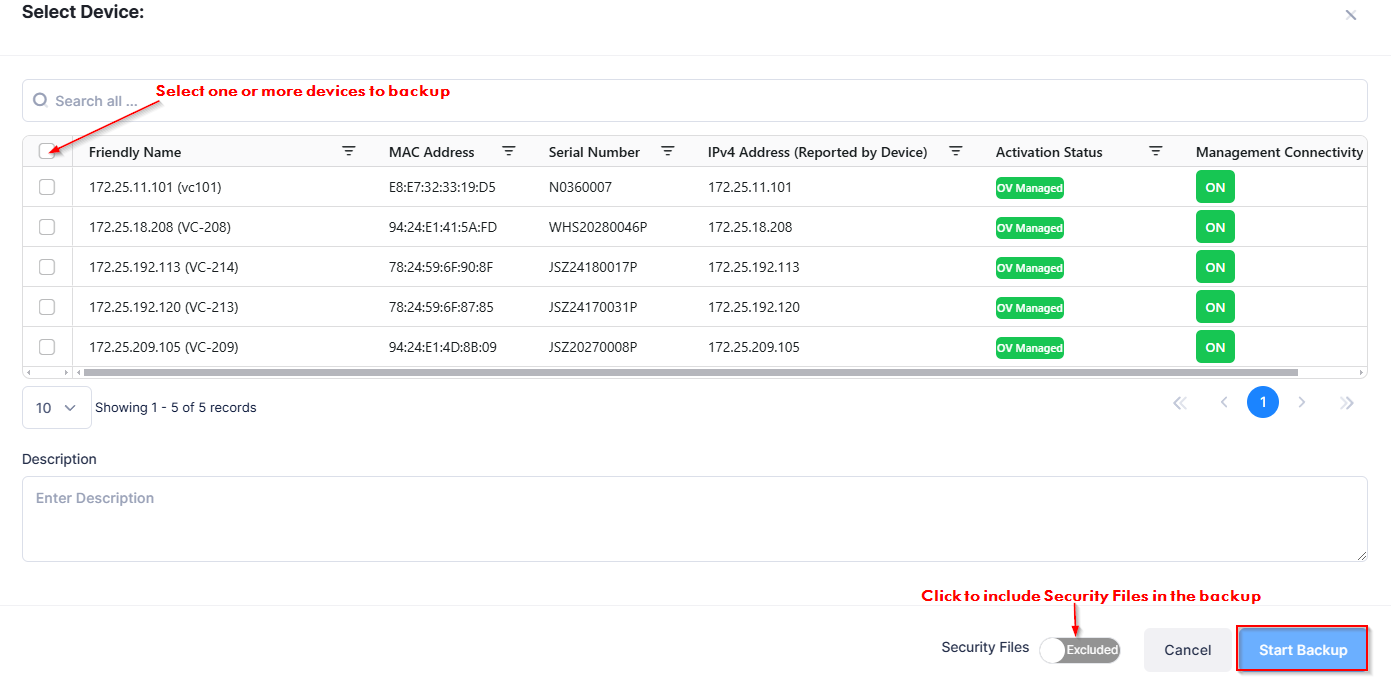Tick the checkbox for VC-209 device
This screenshot has height=687, width=1391.
tap(47, 347)
